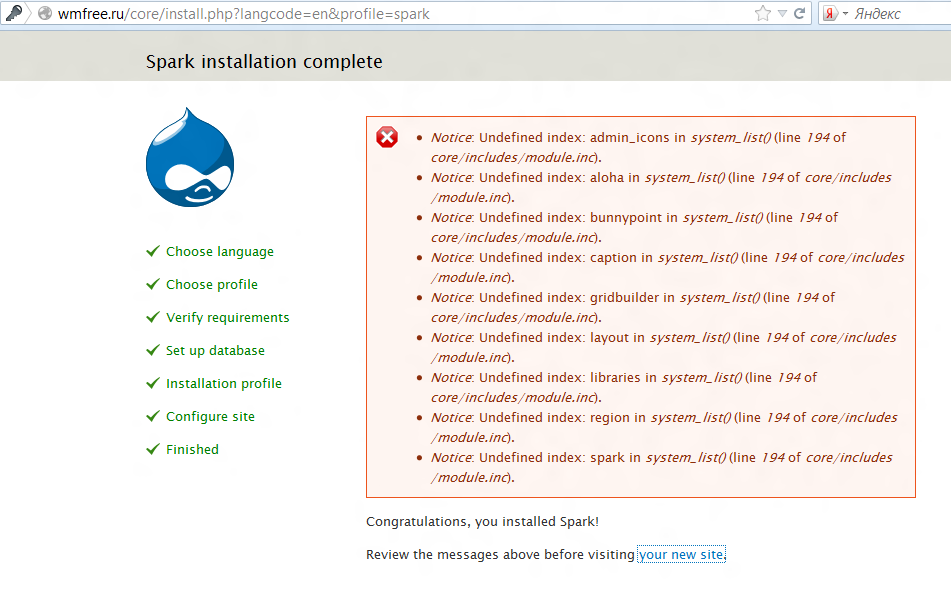Click the blue Drupal droplet logo
Screen dimensions: 951x596
(x=190, y=160)
